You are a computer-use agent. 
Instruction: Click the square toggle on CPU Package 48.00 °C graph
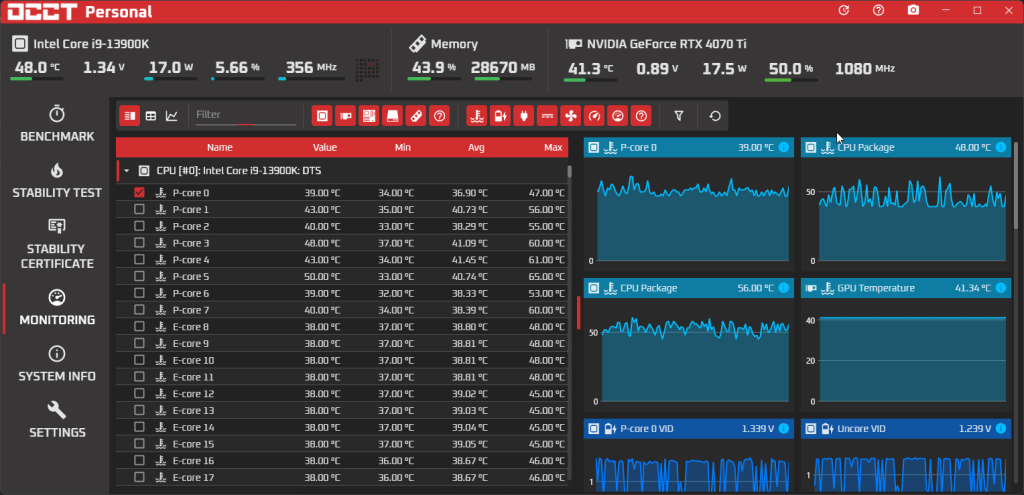(810, 148)
